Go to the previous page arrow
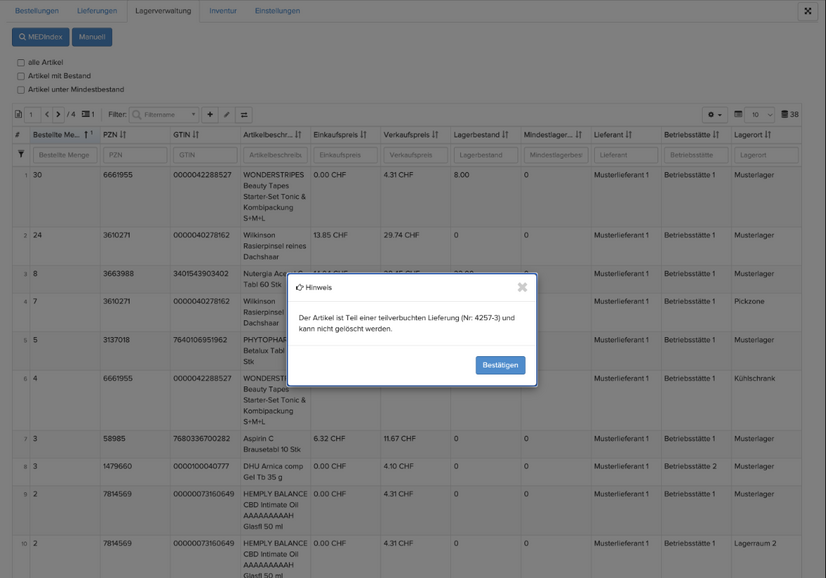The image size is (826, 578). click(46, 115)
